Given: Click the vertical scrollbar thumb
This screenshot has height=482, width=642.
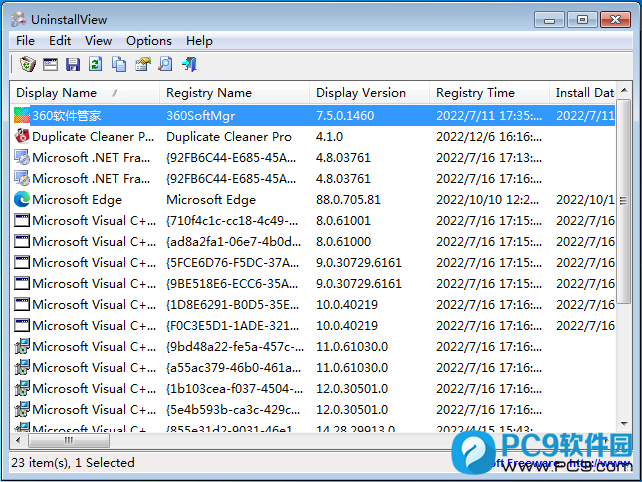Looking at the screenshot, I should pos(624,201).
